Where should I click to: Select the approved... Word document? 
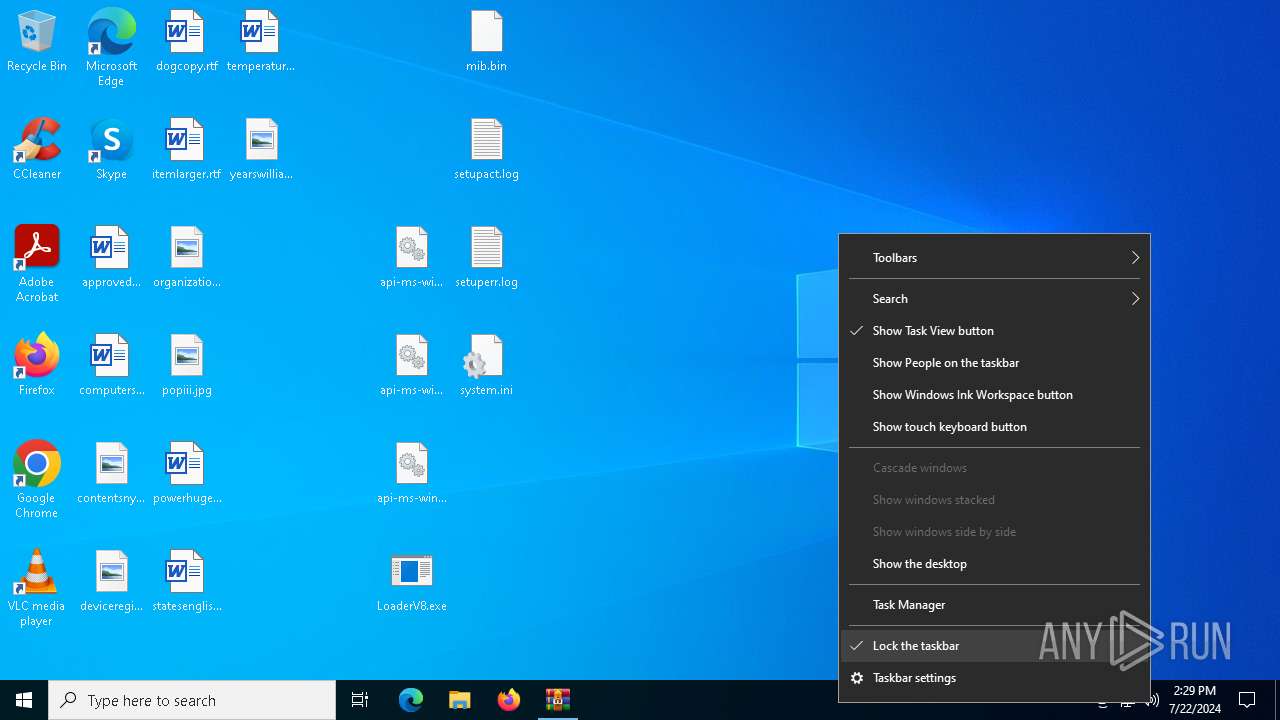(x=111, y=258)
